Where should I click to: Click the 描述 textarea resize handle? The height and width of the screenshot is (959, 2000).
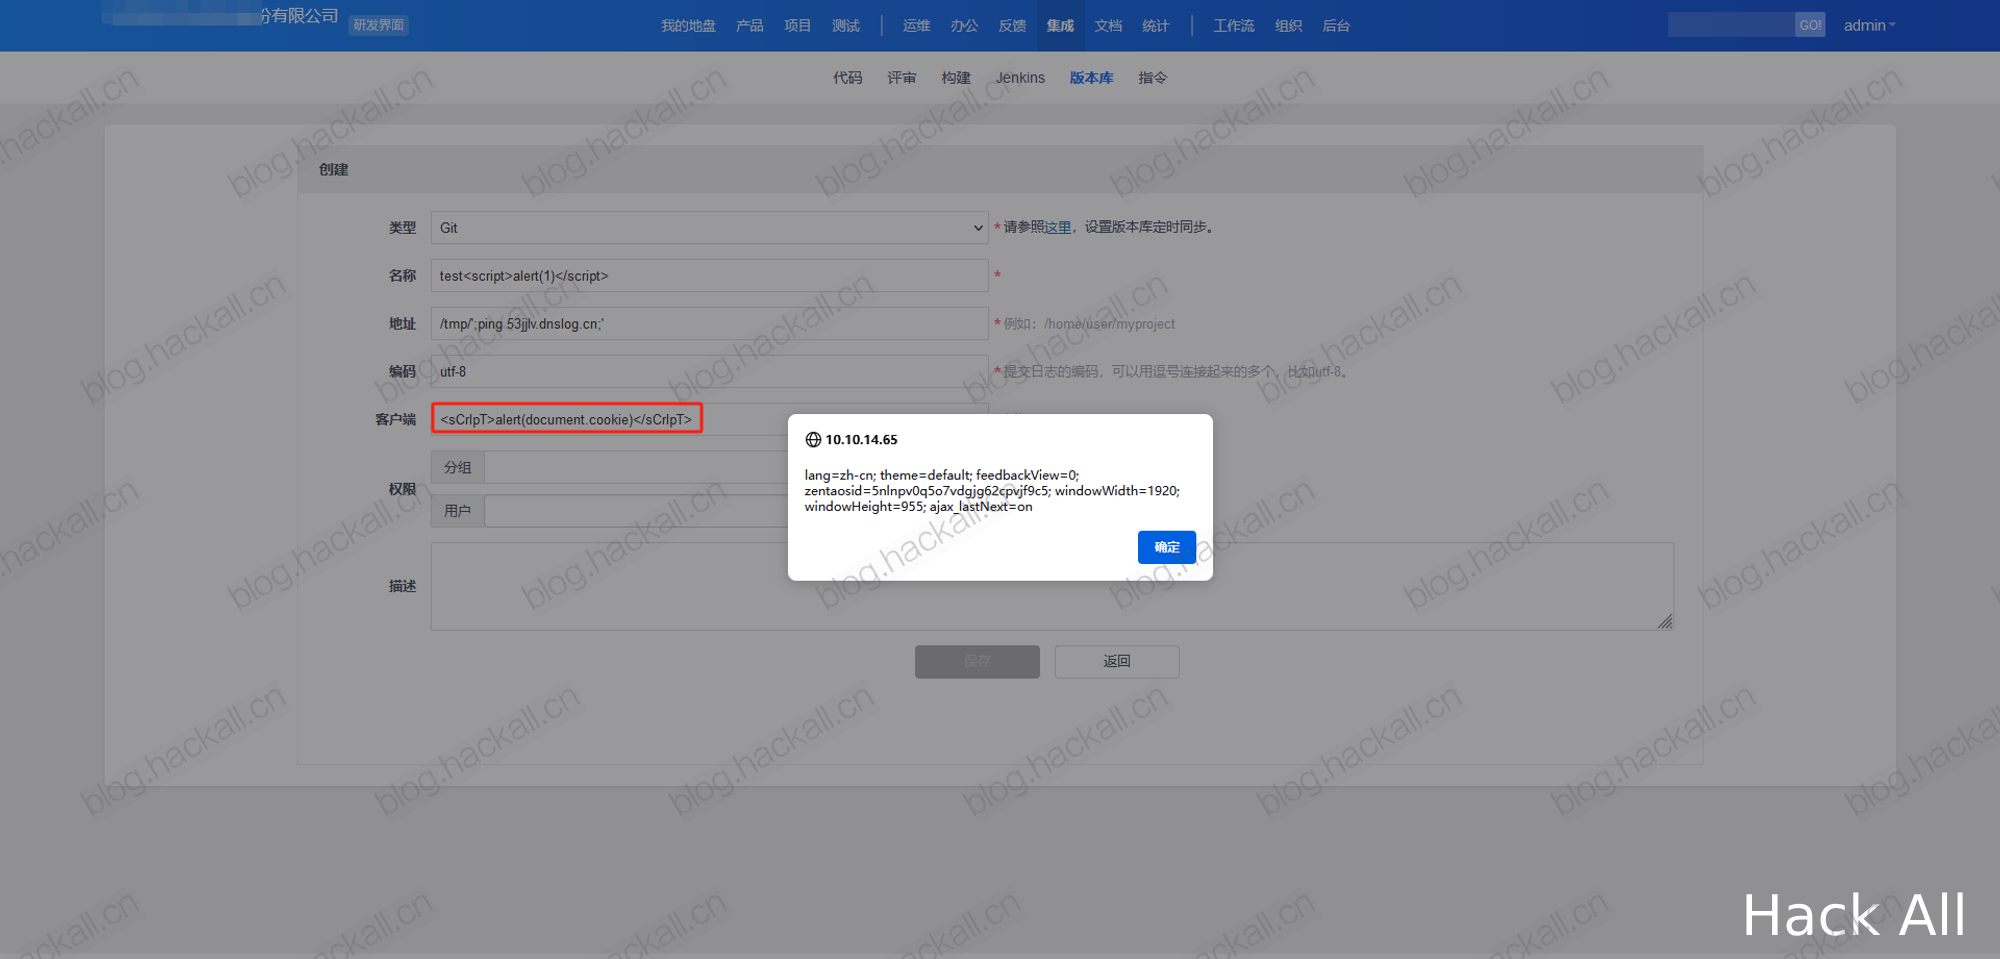(x=1665, y=622)
